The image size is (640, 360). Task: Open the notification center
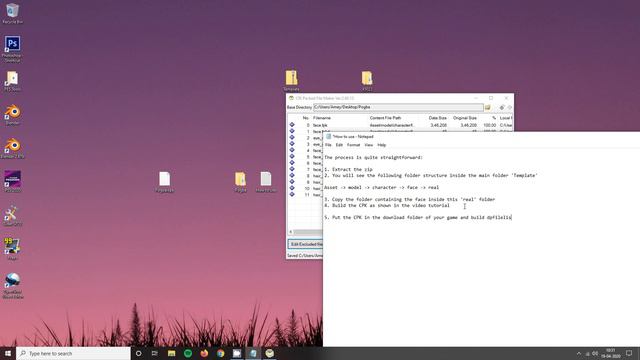(629, 353)
